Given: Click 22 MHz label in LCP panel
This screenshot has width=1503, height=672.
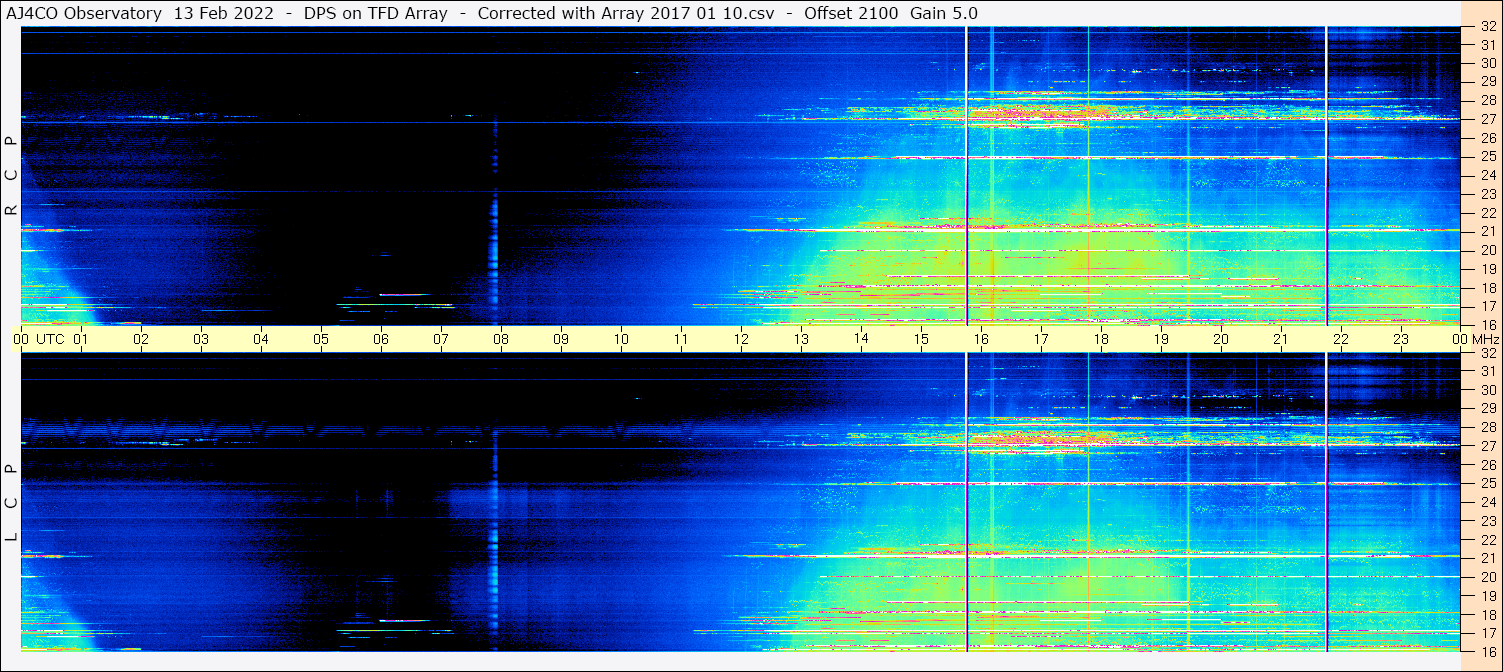Looking at the screenshot, I should (1487, 540).
